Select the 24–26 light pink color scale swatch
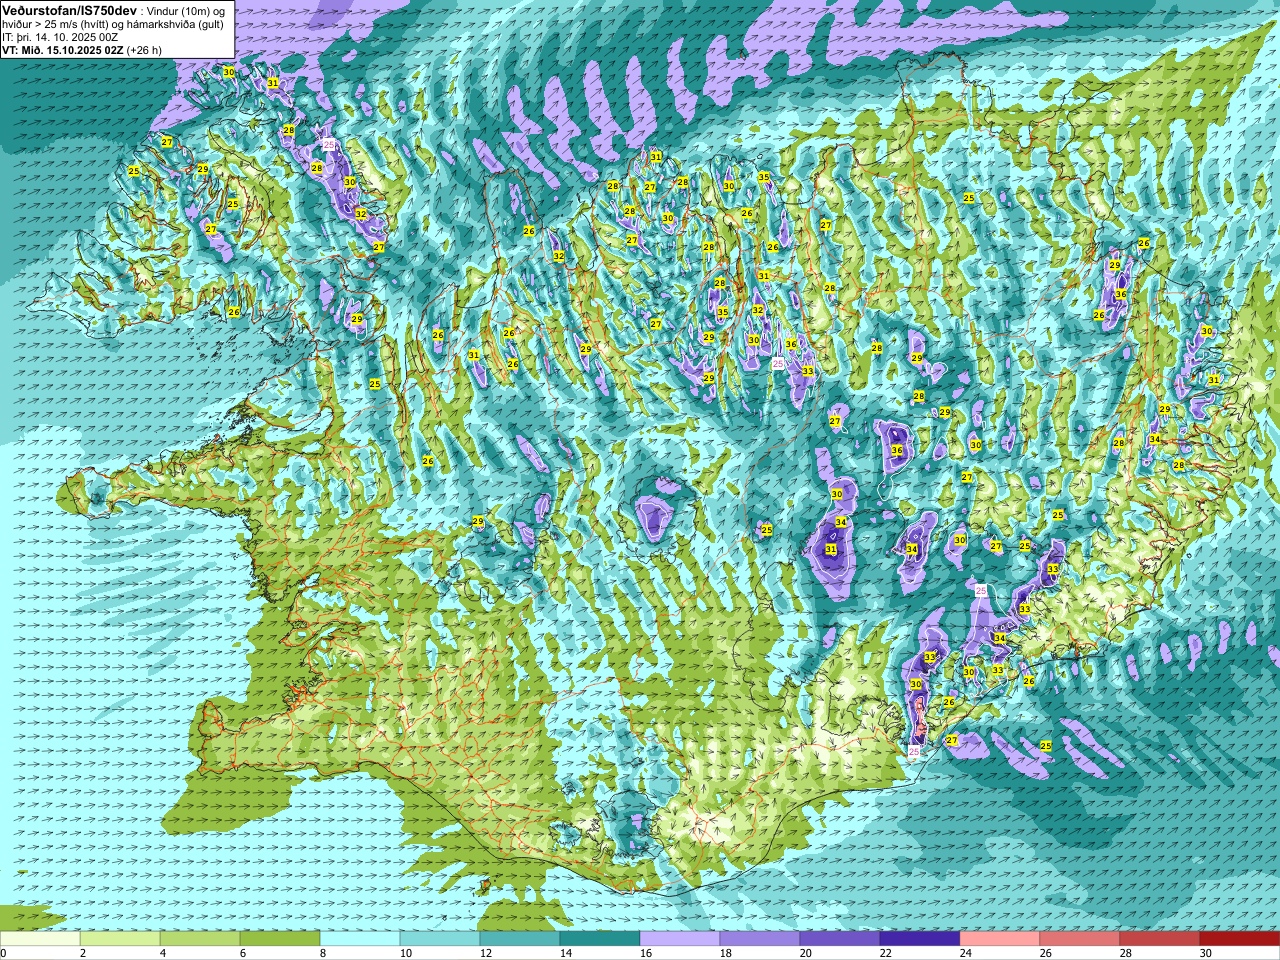Screen dimensions: 1280x960 pos(1000,938)
